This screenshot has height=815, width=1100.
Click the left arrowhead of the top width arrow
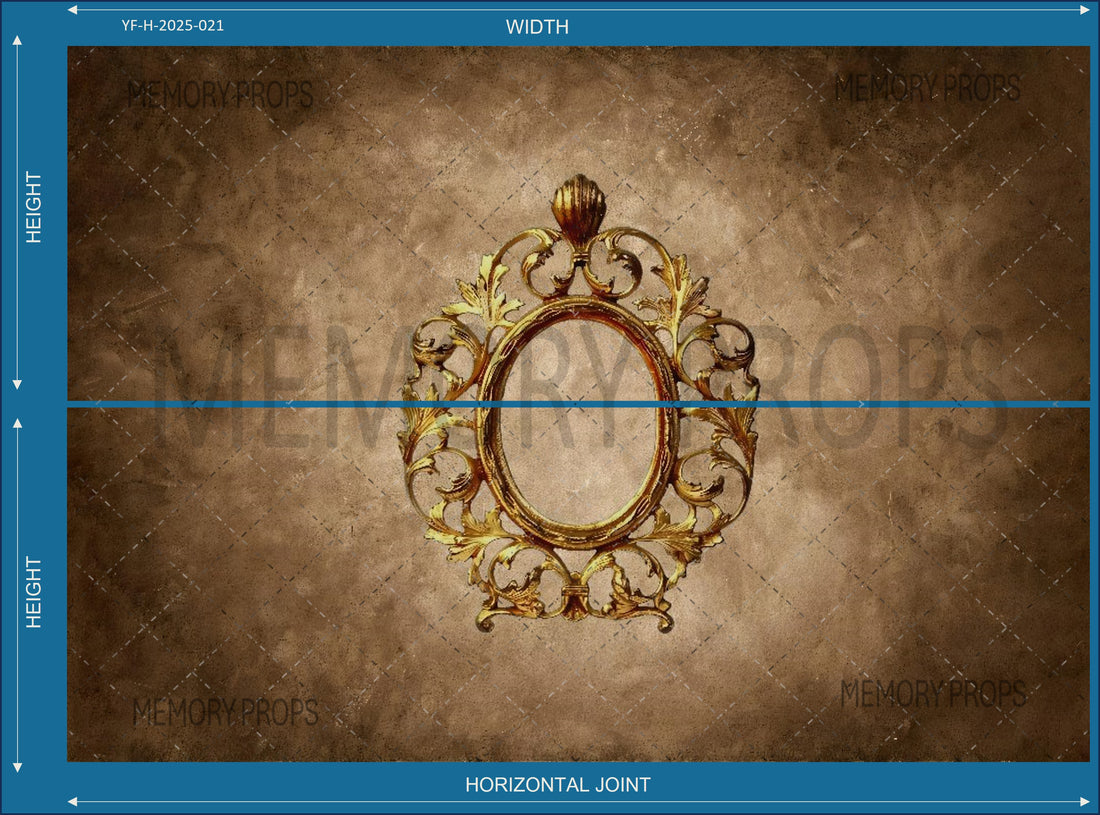tap(72, 10)
